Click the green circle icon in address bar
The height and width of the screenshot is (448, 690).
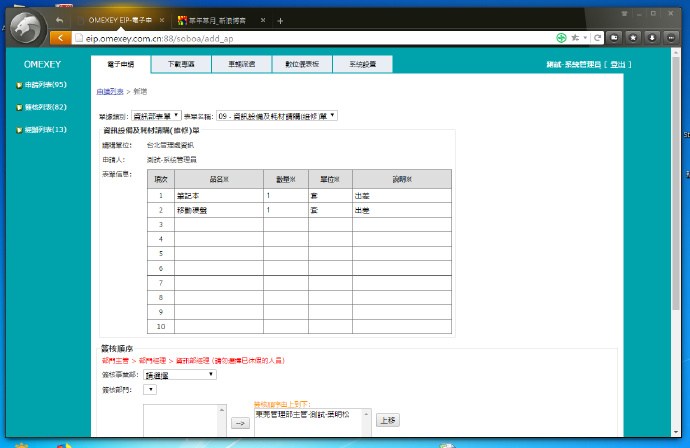click(x=561, y=38)
